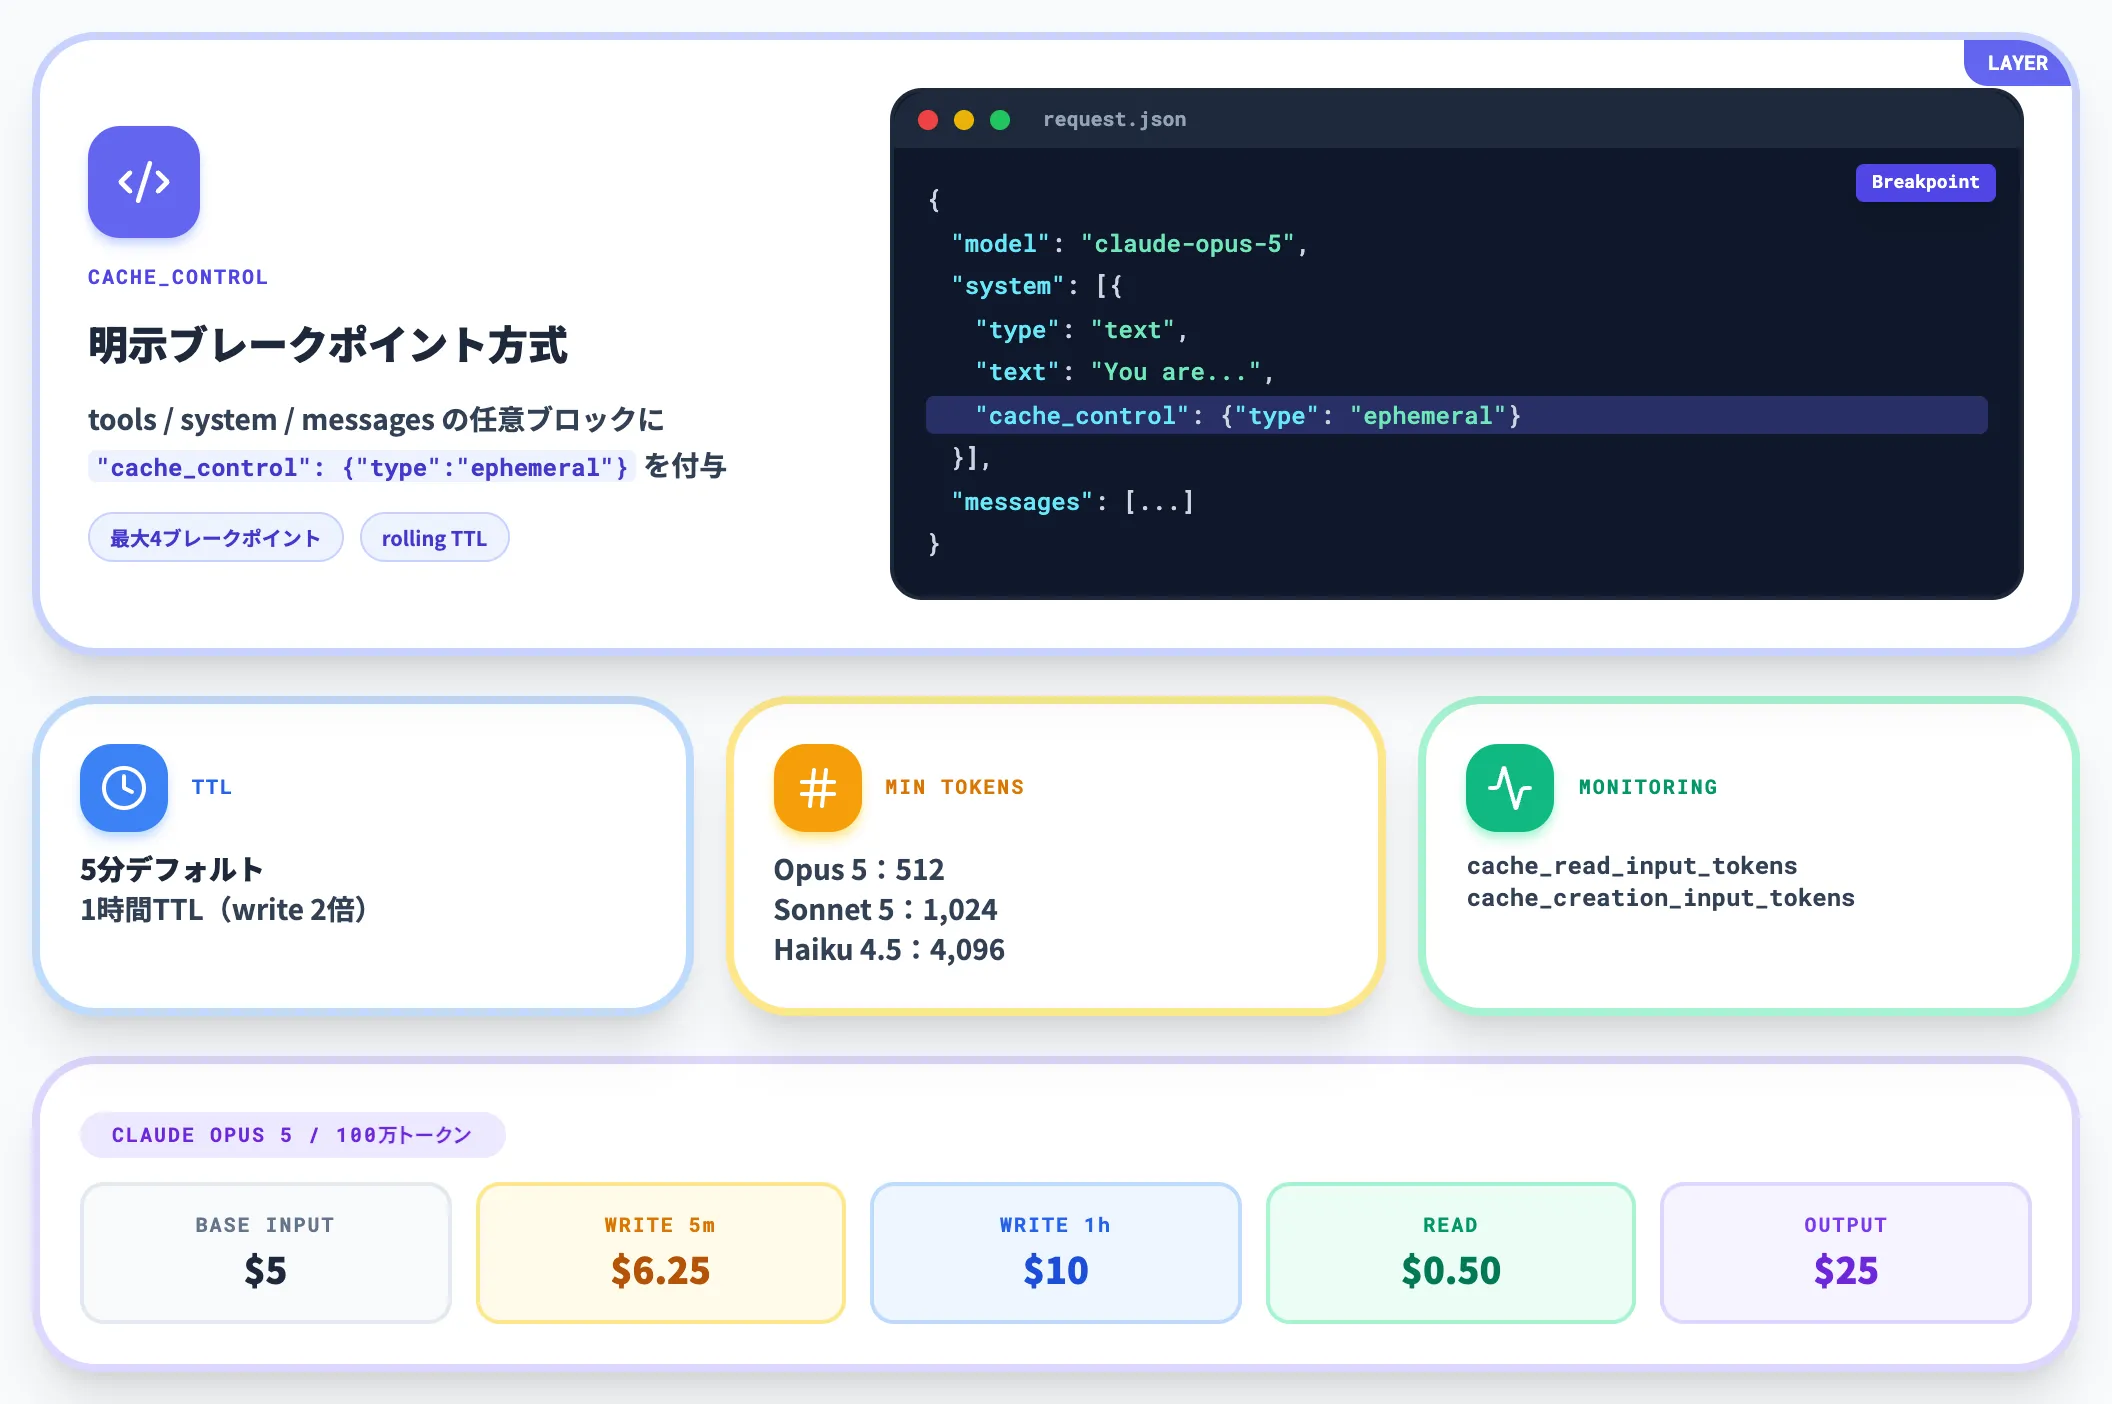Screen dimensions: 2112x1404
Task: Click the inline cache_control code snippet
Action: [362, 467]
